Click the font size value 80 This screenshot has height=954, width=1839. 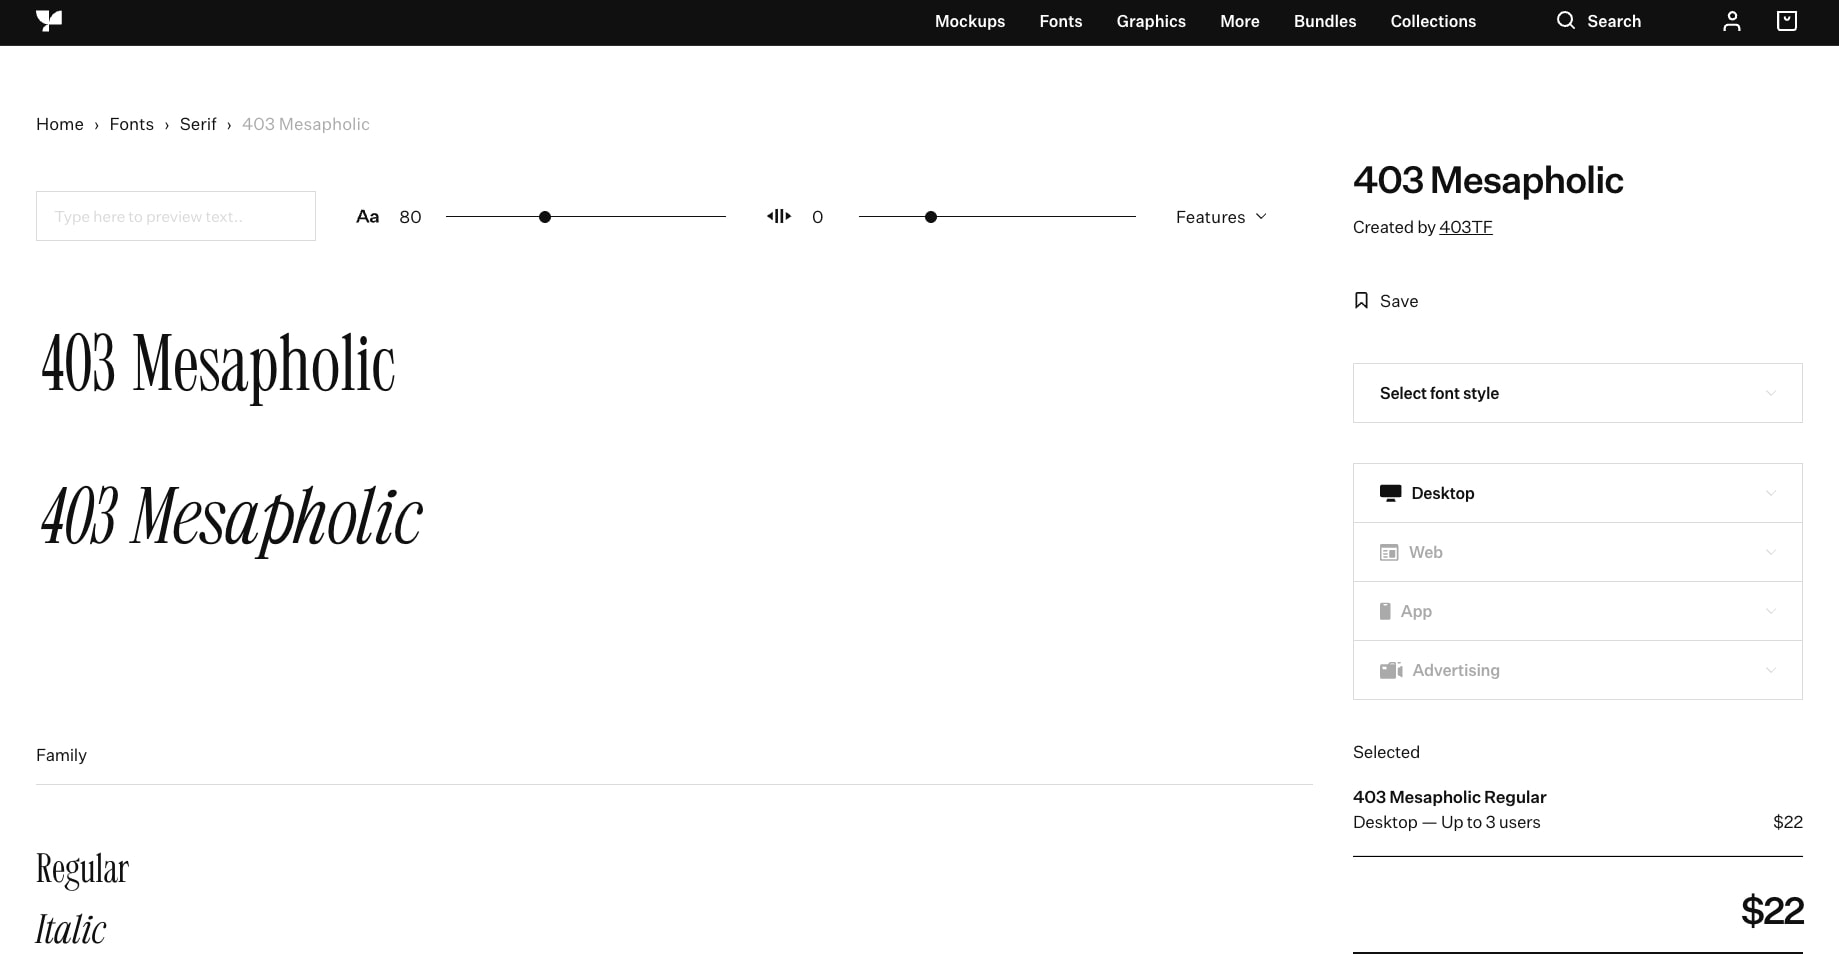pyautogui.click(x=410, y=217)
